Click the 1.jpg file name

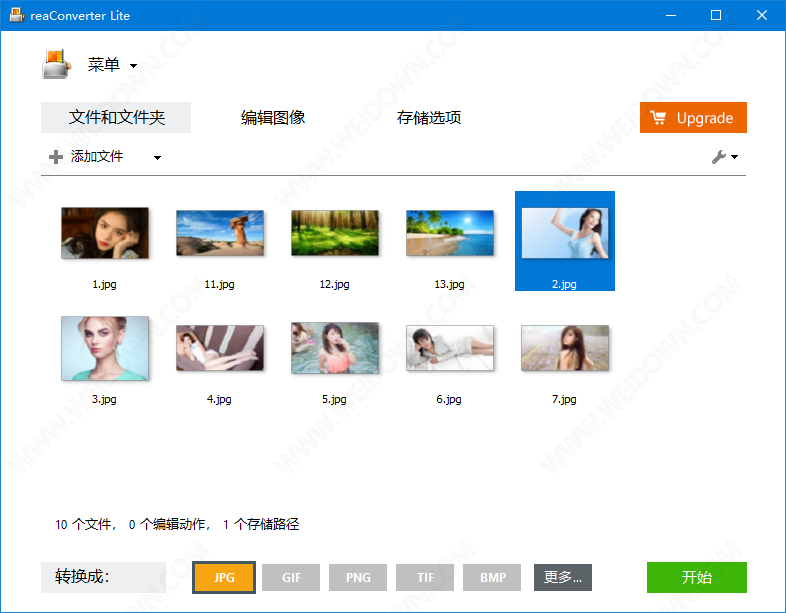[x=104, y=284]
